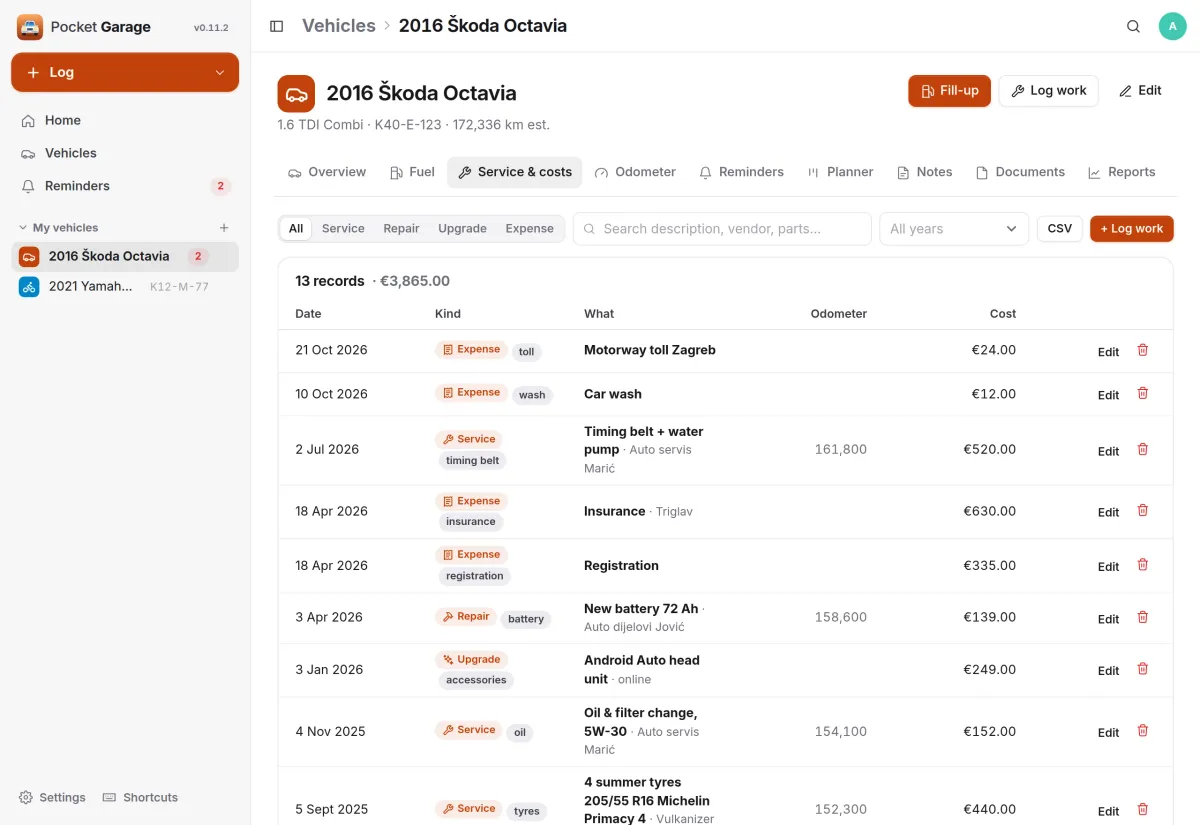1200x825 pixels.
Task: Click the Pocket Garage logo icon
Action: click(x=30, y=27)
